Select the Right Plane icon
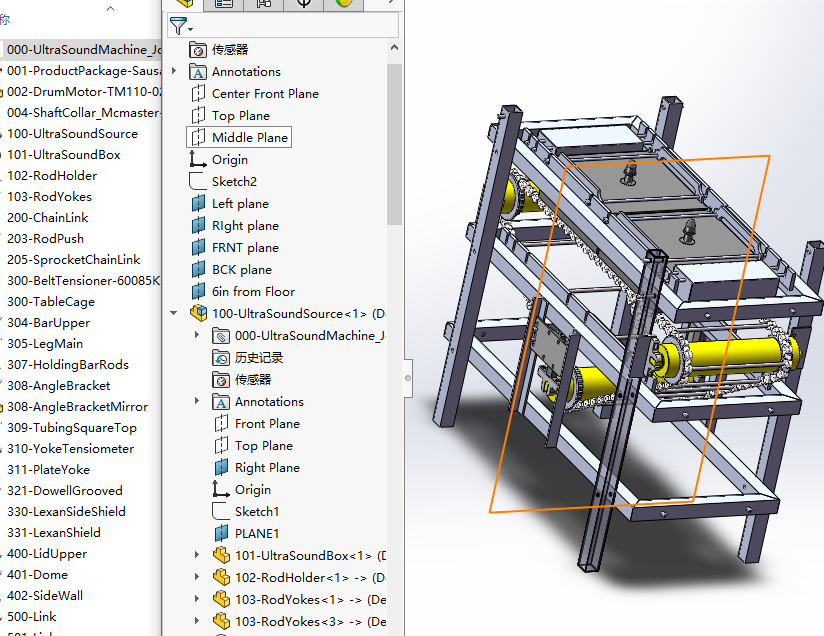The height and width of the screenshot is (636, 824). (x=221, y=467)
